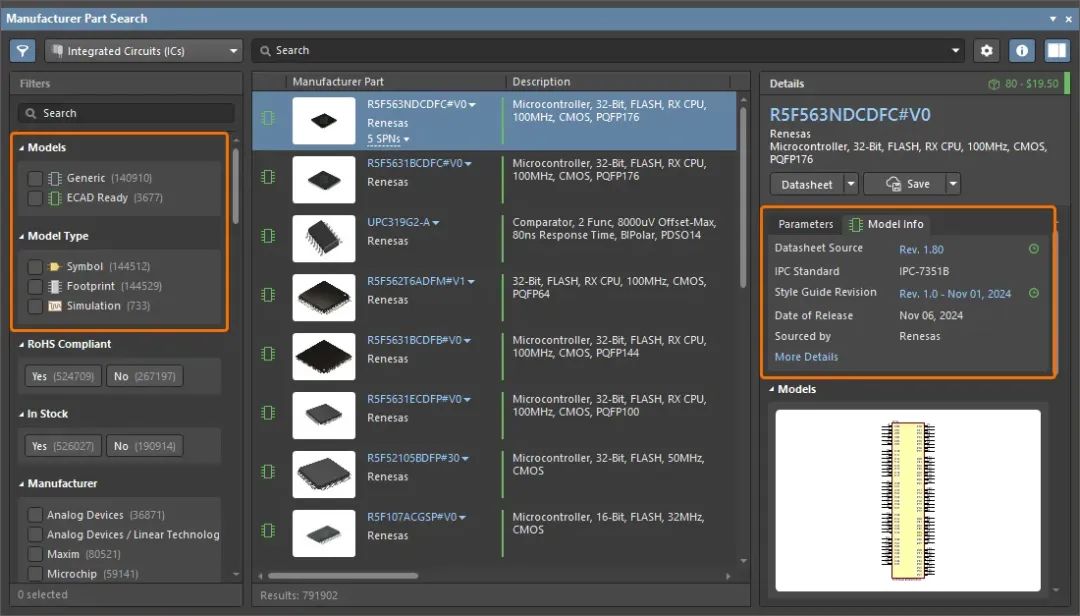This screenshot has width=1080, height=616.
Task: Collapse the Models section in Details
Action: 771,389
